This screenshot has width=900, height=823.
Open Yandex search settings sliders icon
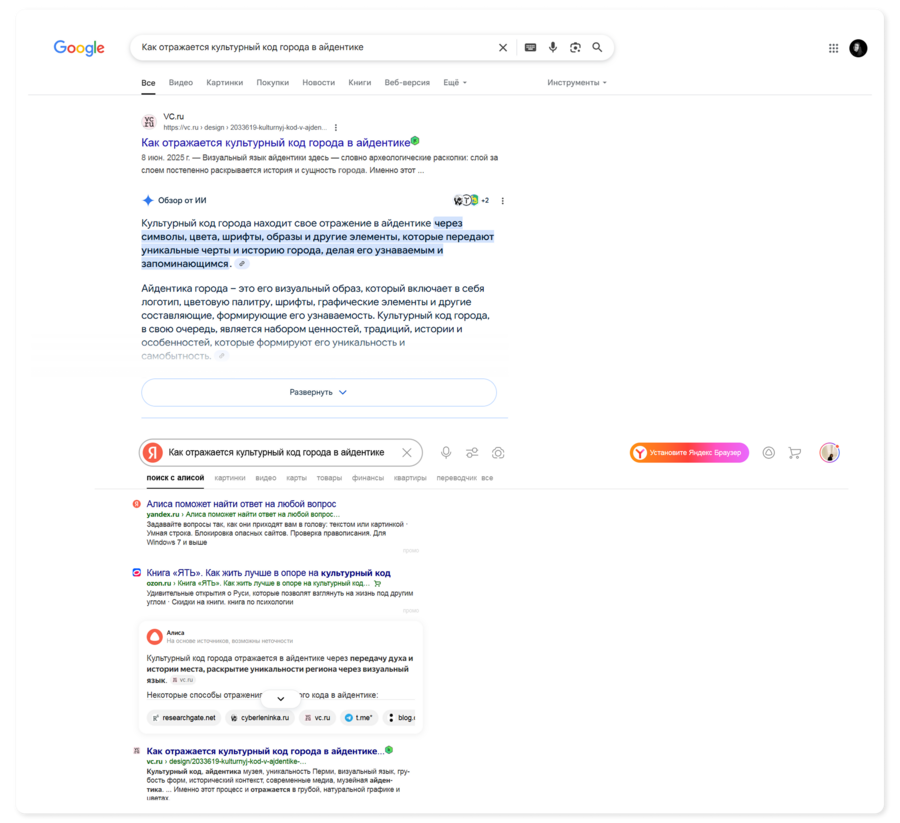472,453
